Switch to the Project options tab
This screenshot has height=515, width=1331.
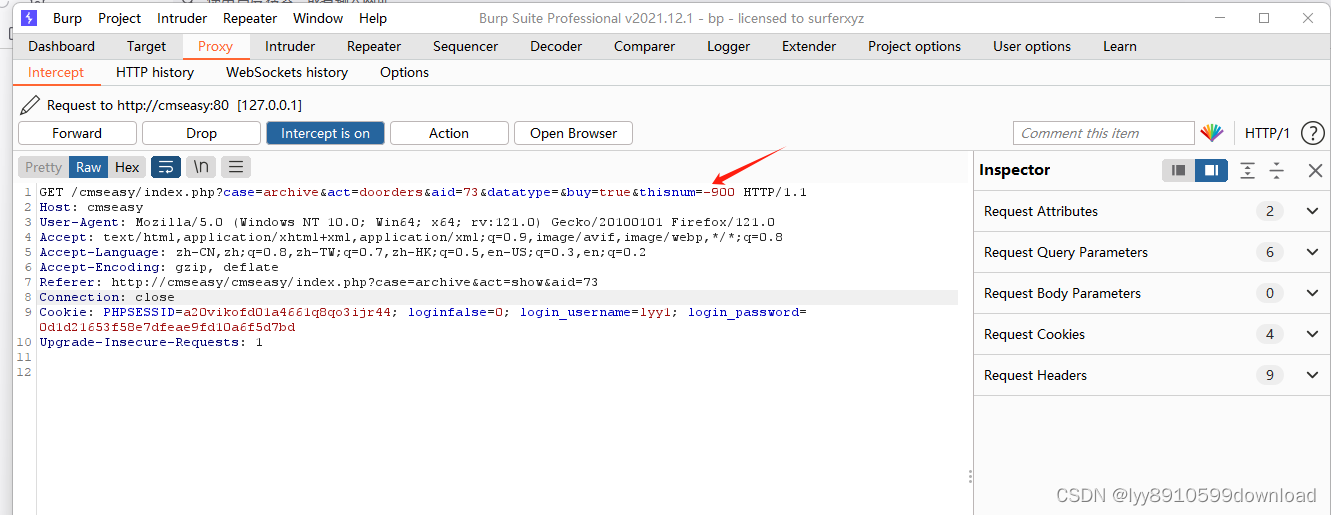[915, 46]
